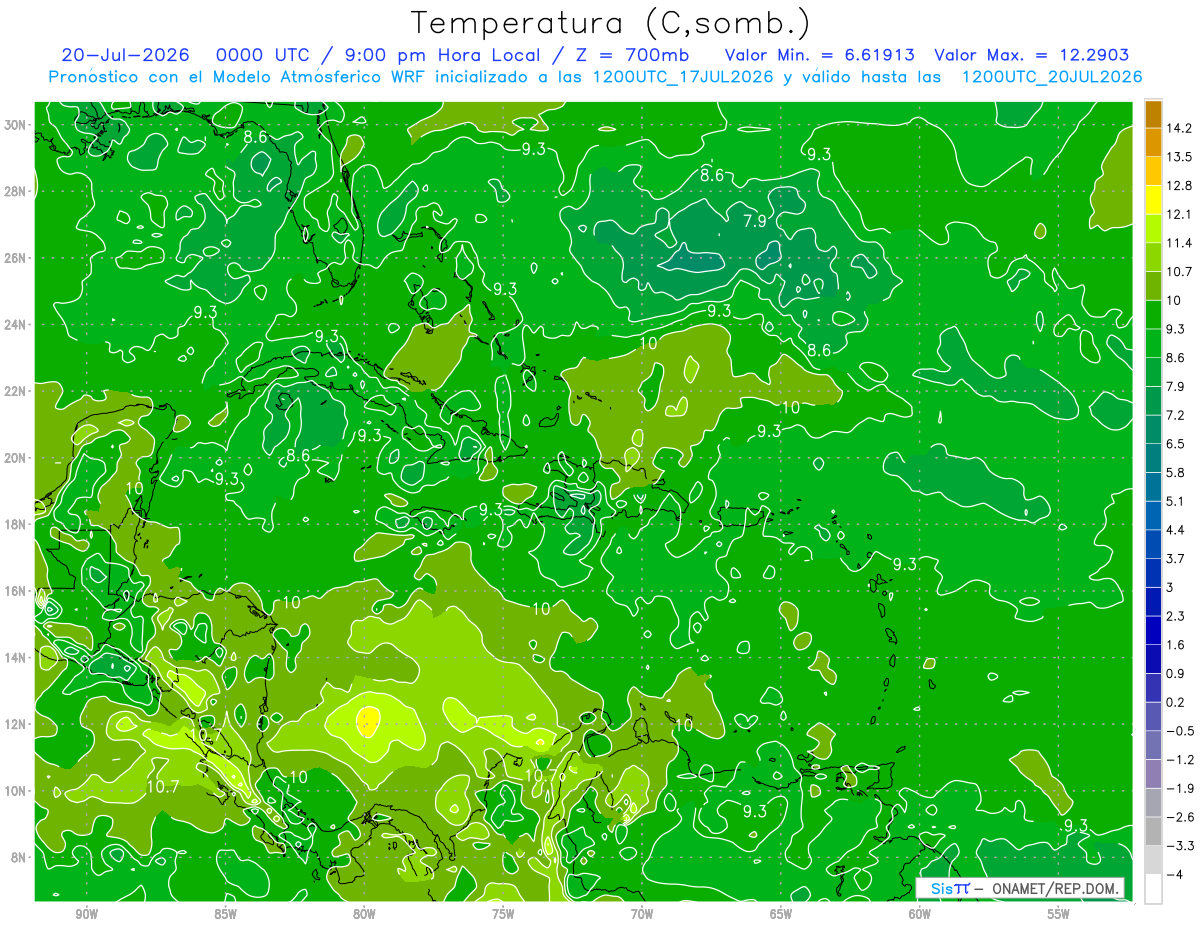This screenshot has width=1200, height=927.
Task: Click the purple swatch between -1.9 and -1.2
Action: tap(1153, 774)
